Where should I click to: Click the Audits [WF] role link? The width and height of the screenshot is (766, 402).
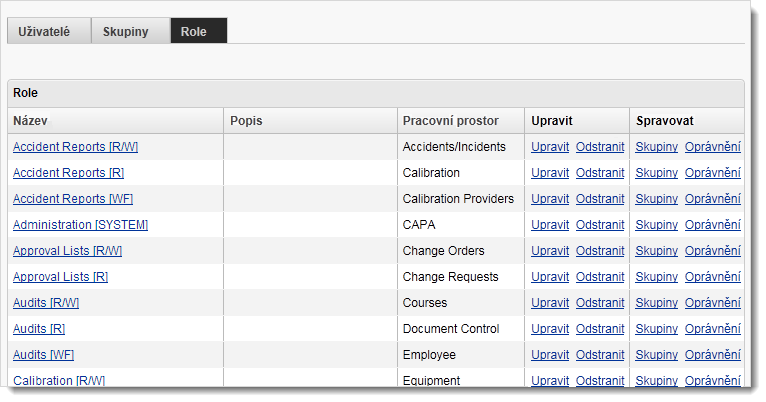pos(43,355)
